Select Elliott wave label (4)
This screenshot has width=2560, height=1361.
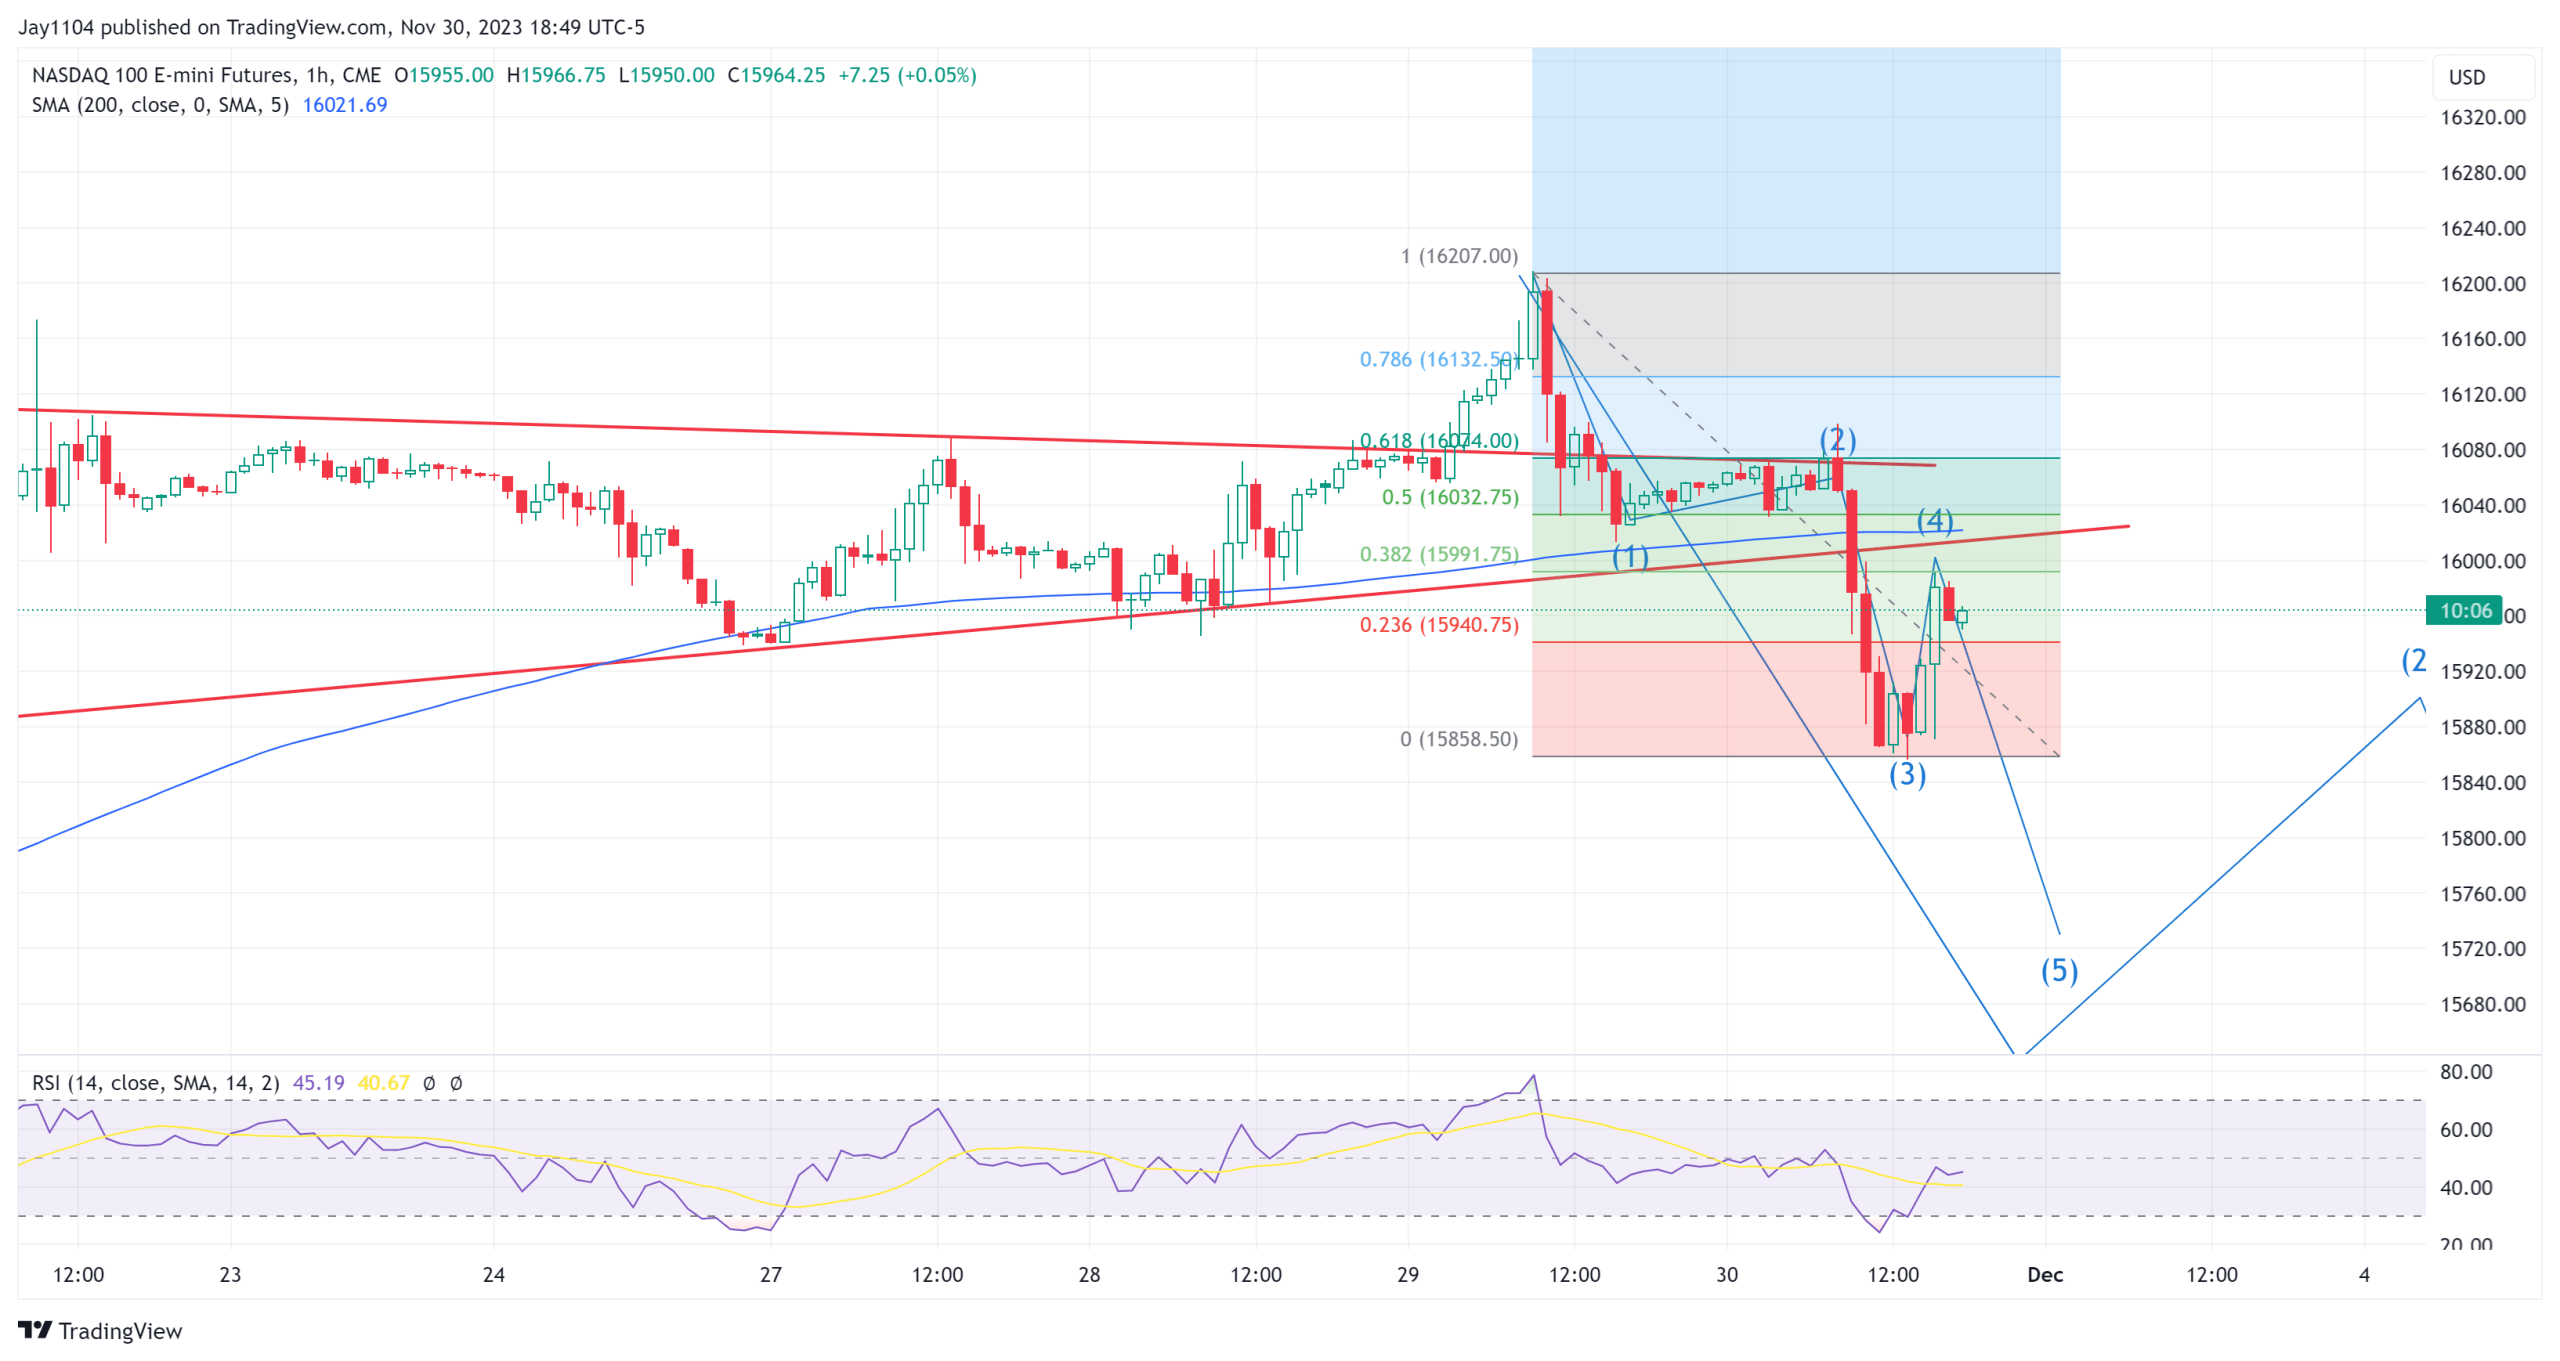click(x=1934, y=521)
